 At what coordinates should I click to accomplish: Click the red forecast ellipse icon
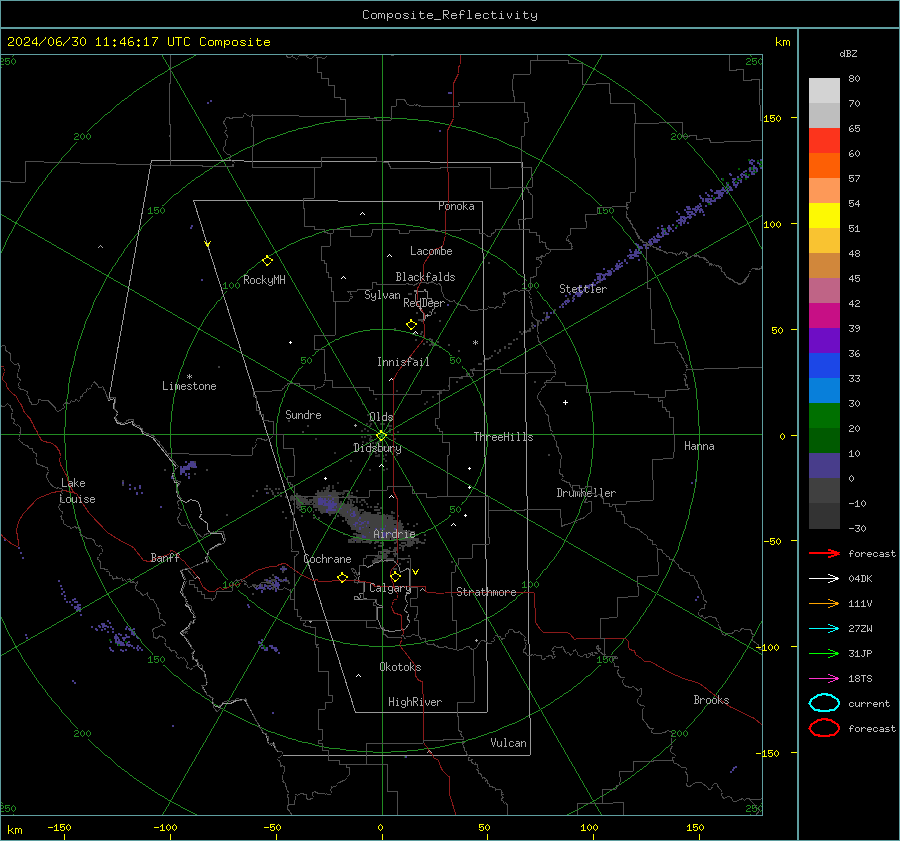(824, 728)
